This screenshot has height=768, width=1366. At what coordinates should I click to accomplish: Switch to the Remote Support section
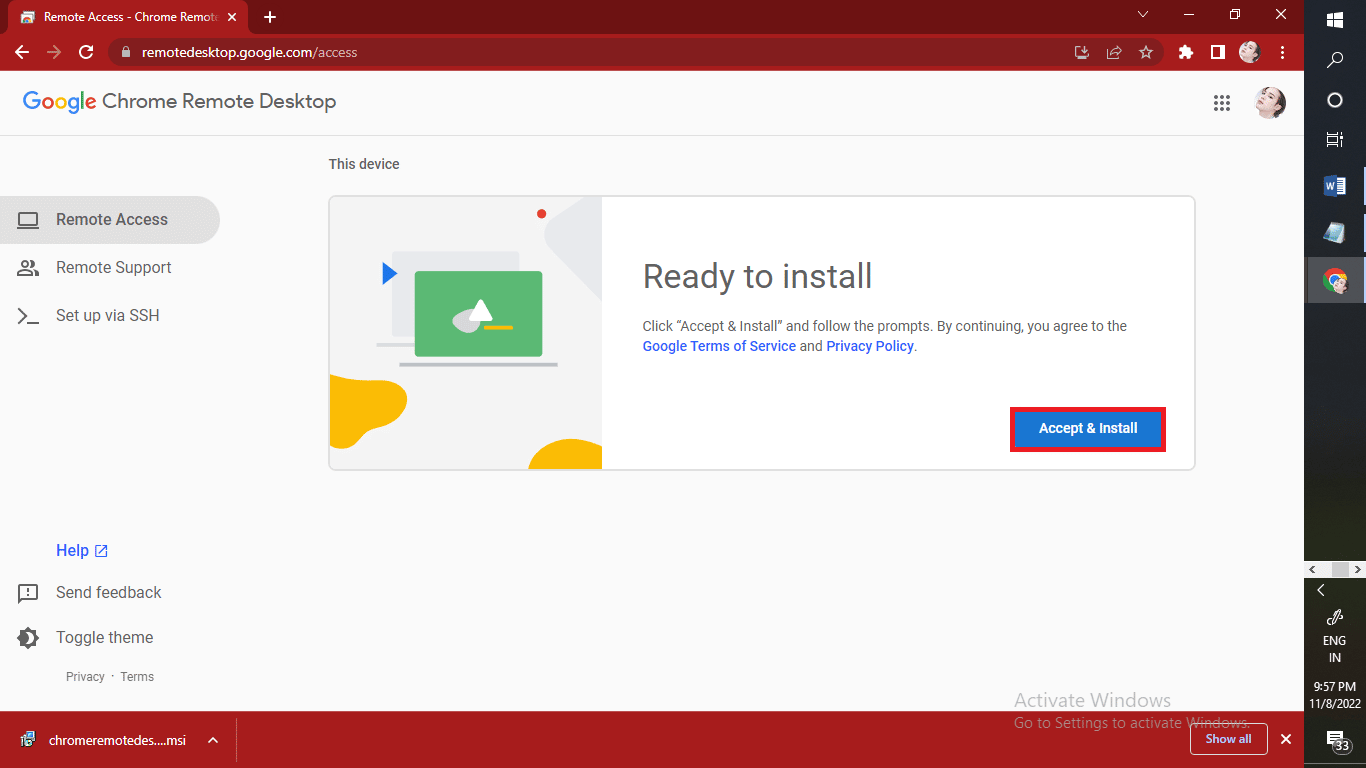point(113,267)
